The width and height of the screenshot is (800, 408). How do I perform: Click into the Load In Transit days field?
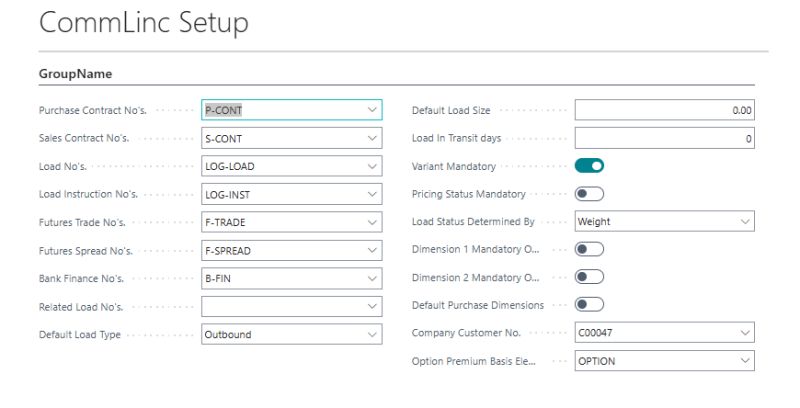[664, 138]
